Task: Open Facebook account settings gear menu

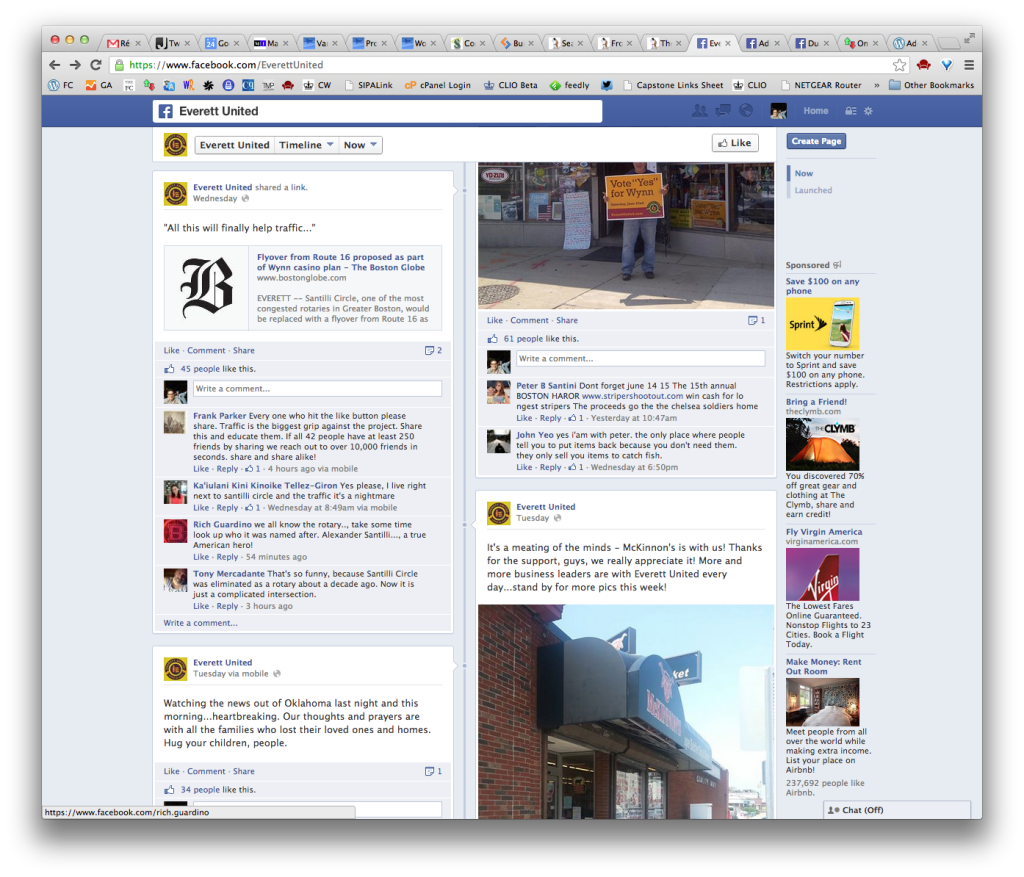Action: click(x=868, y=111)
